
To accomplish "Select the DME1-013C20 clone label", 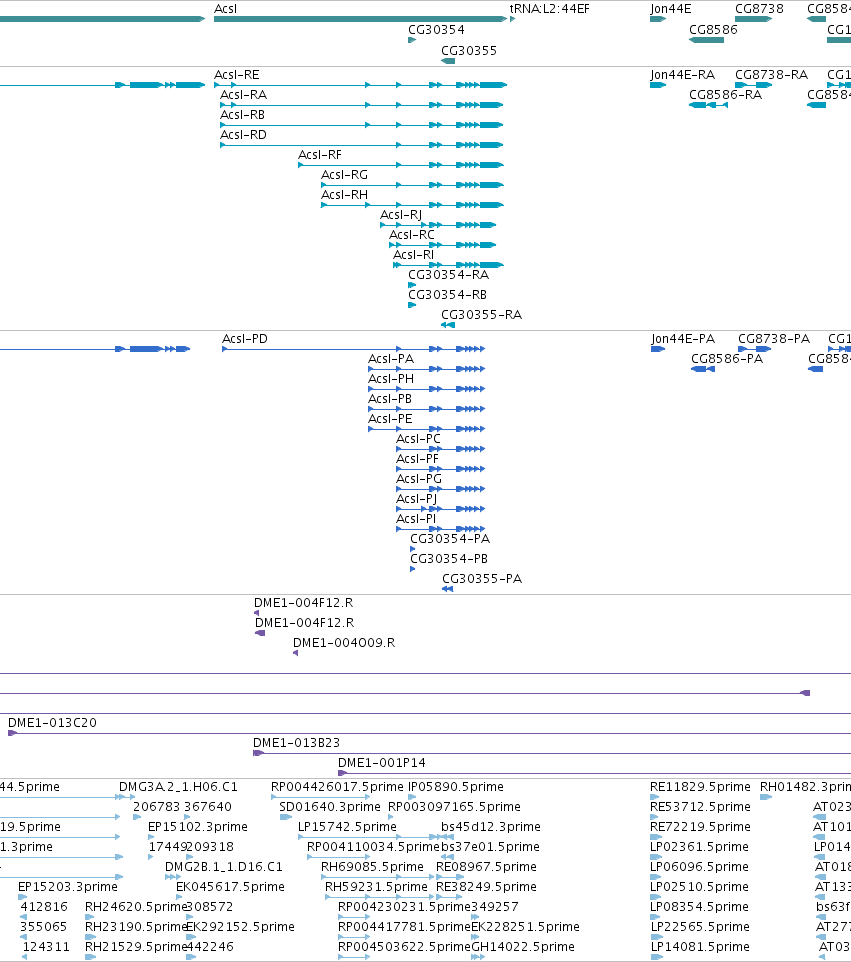I will [52, 723].
